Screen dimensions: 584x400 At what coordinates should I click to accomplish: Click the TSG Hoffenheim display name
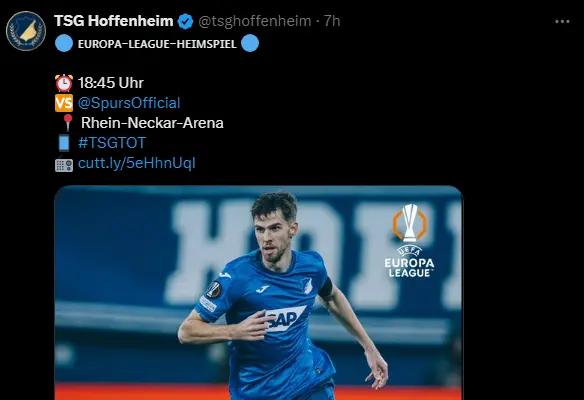[x=114, y=21]
